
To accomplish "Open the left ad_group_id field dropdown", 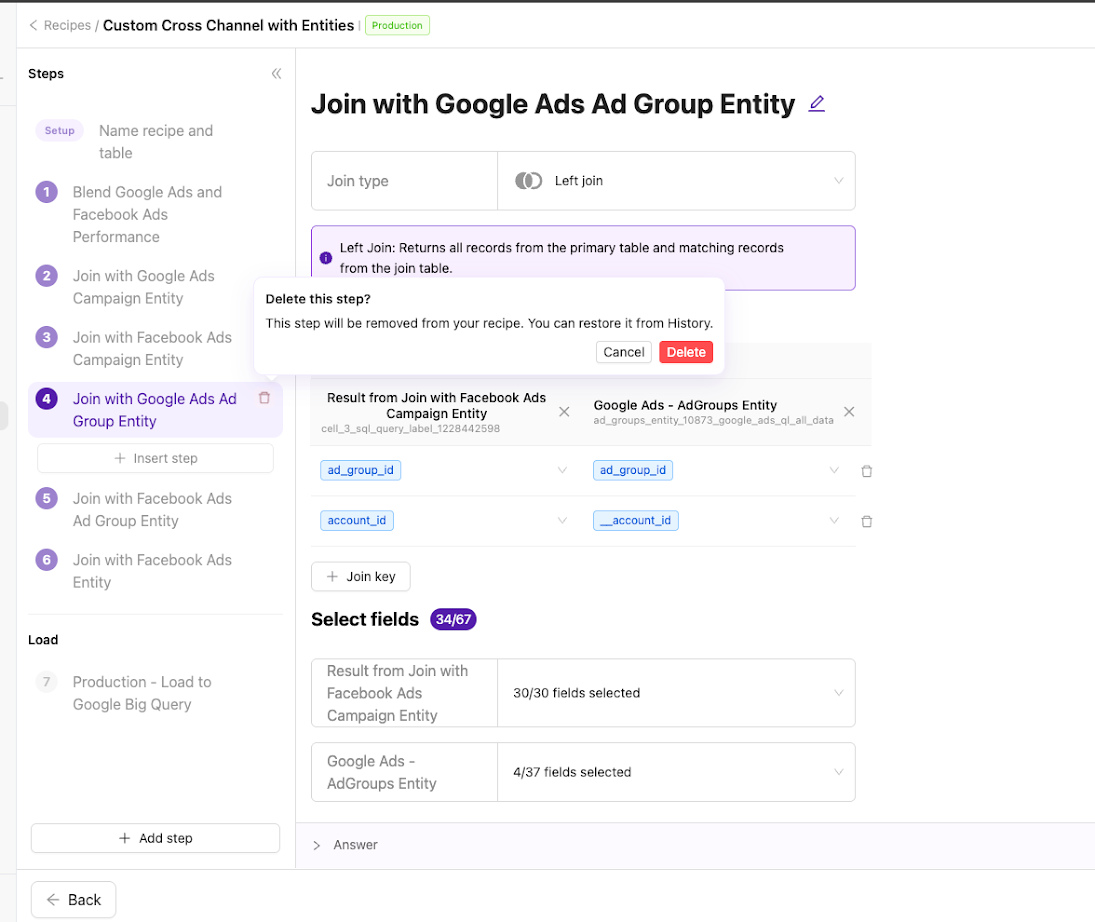I will [562, 470].
